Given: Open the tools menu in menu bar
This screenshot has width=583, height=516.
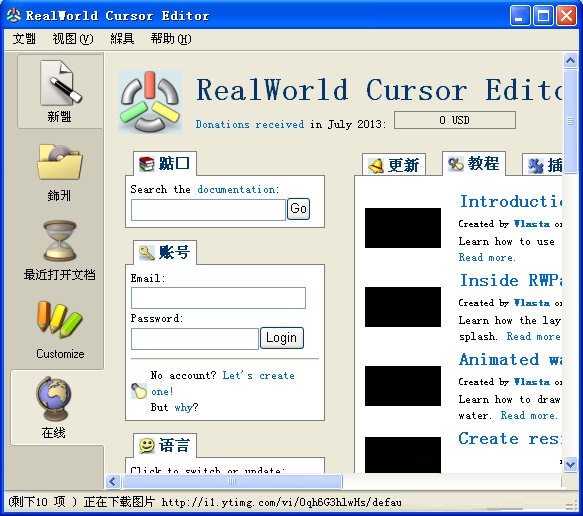Looking at the screenshot, I should (122, 39).
